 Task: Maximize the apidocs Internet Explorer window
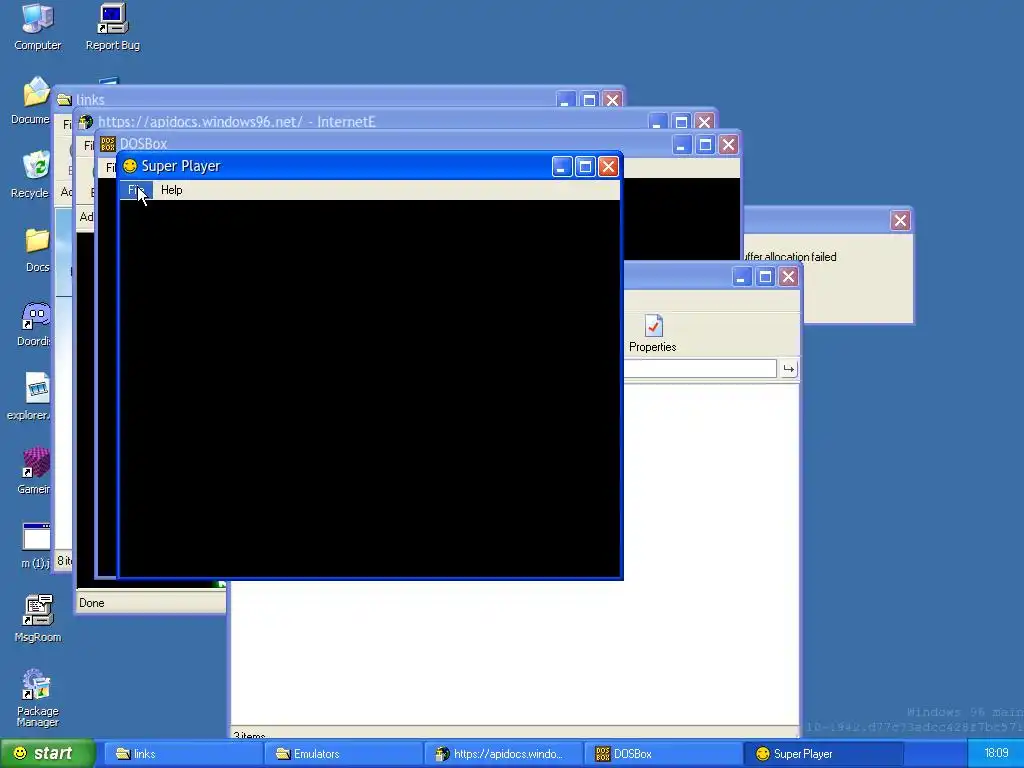pyautogui.click(x=681, y=121)
